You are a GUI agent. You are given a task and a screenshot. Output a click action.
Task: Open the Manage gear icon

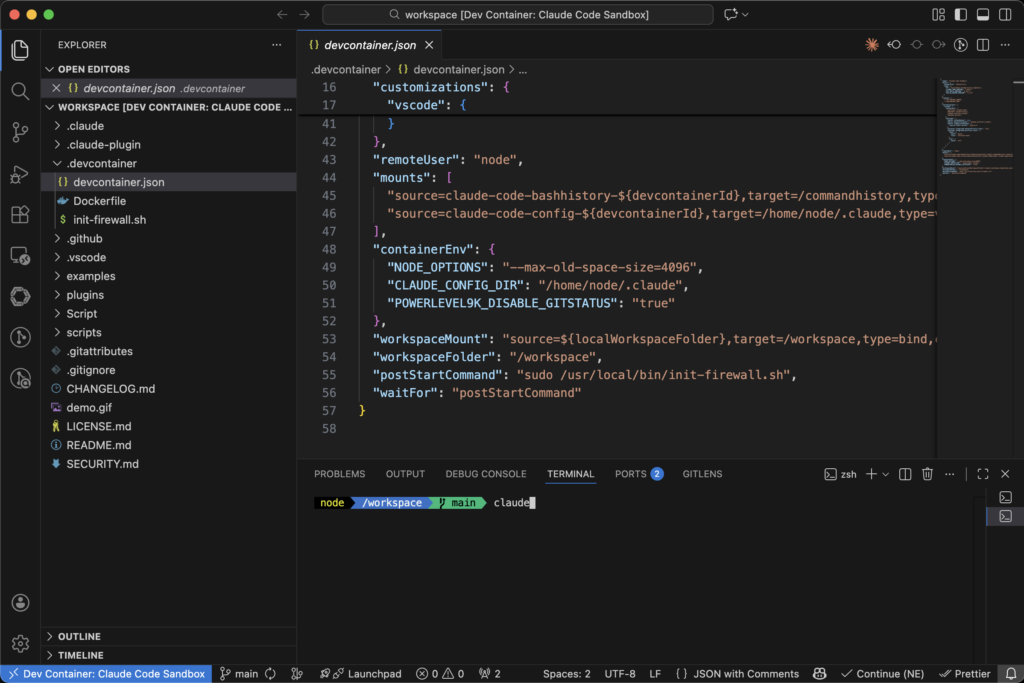[x=20, y=643]
